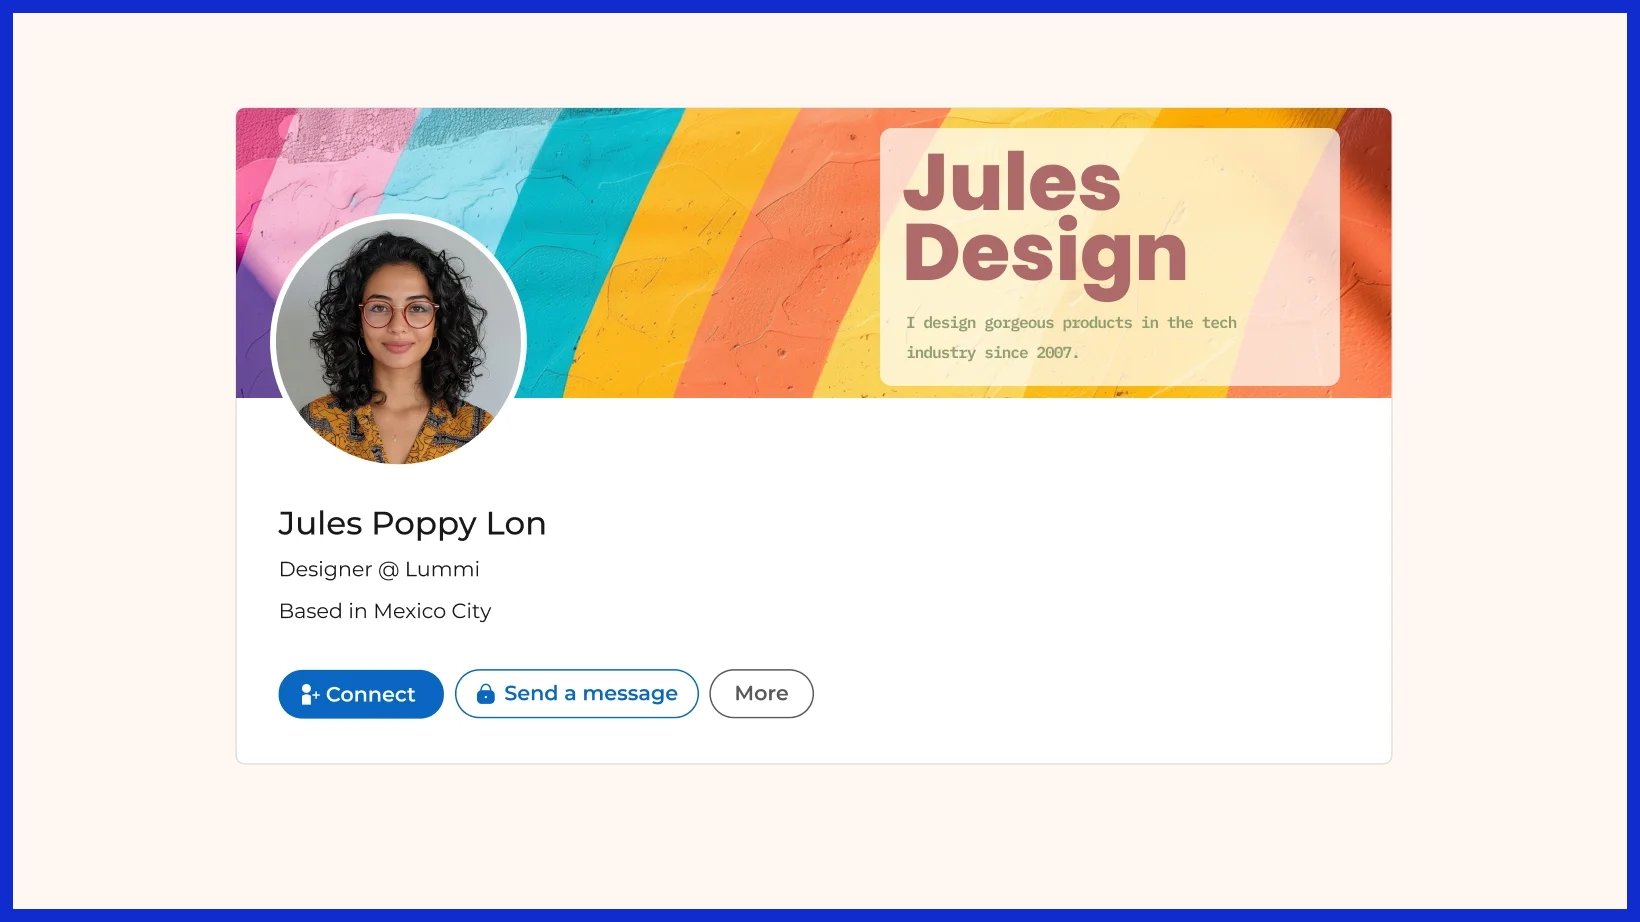The height and width of the screenshot is (922, 1640).
Task: Open the More options button
Action: tap(762, 694)
